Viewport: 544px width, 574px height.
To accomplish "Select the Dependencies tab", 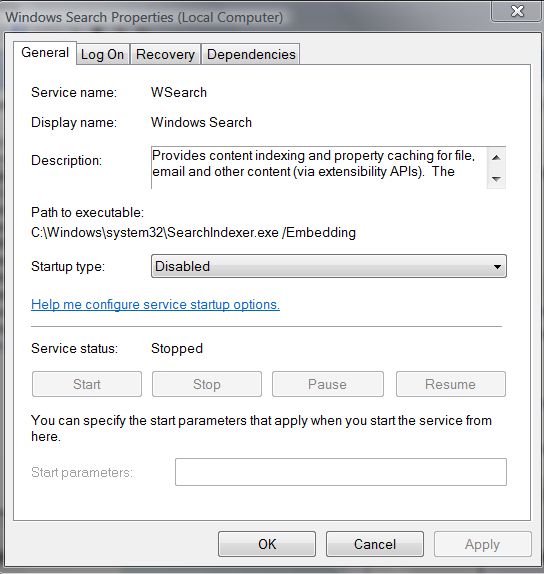I will pos(251,54).
